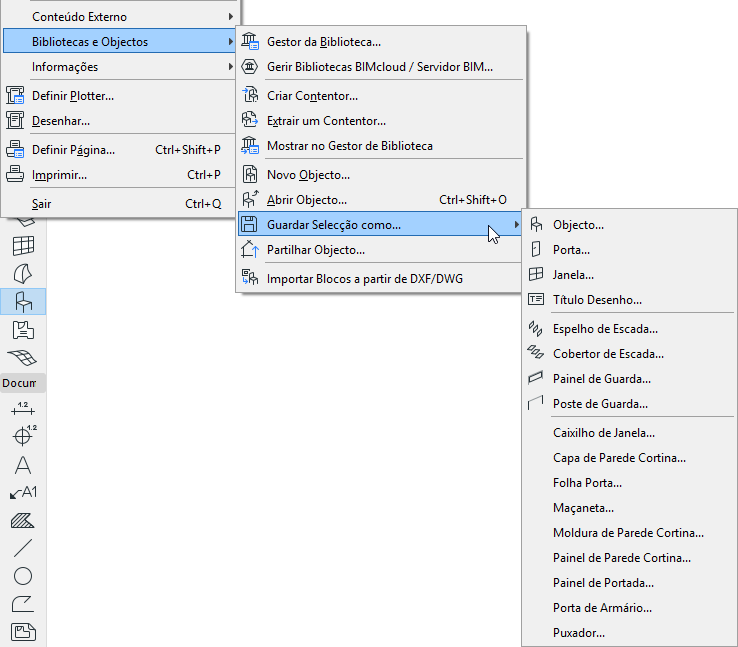Select the Line tool
738x647 pixels.
(x=23, y=548)
